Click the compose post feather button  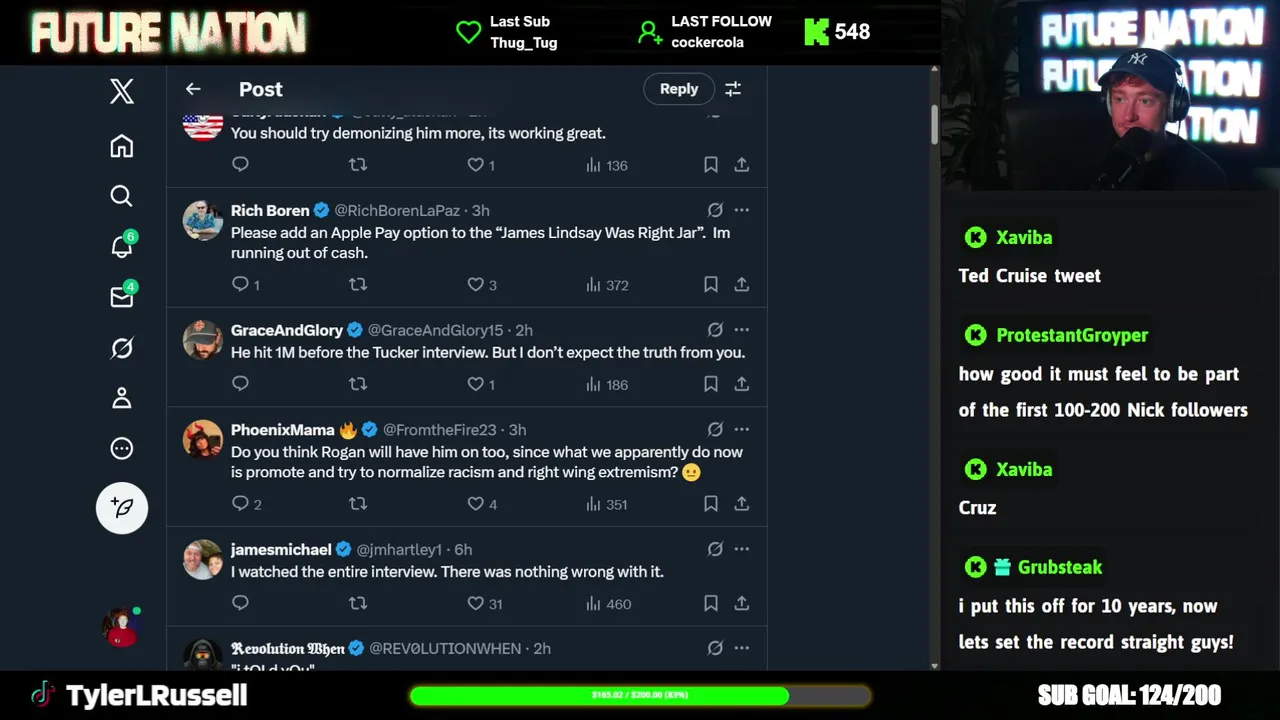coord(122,508)
